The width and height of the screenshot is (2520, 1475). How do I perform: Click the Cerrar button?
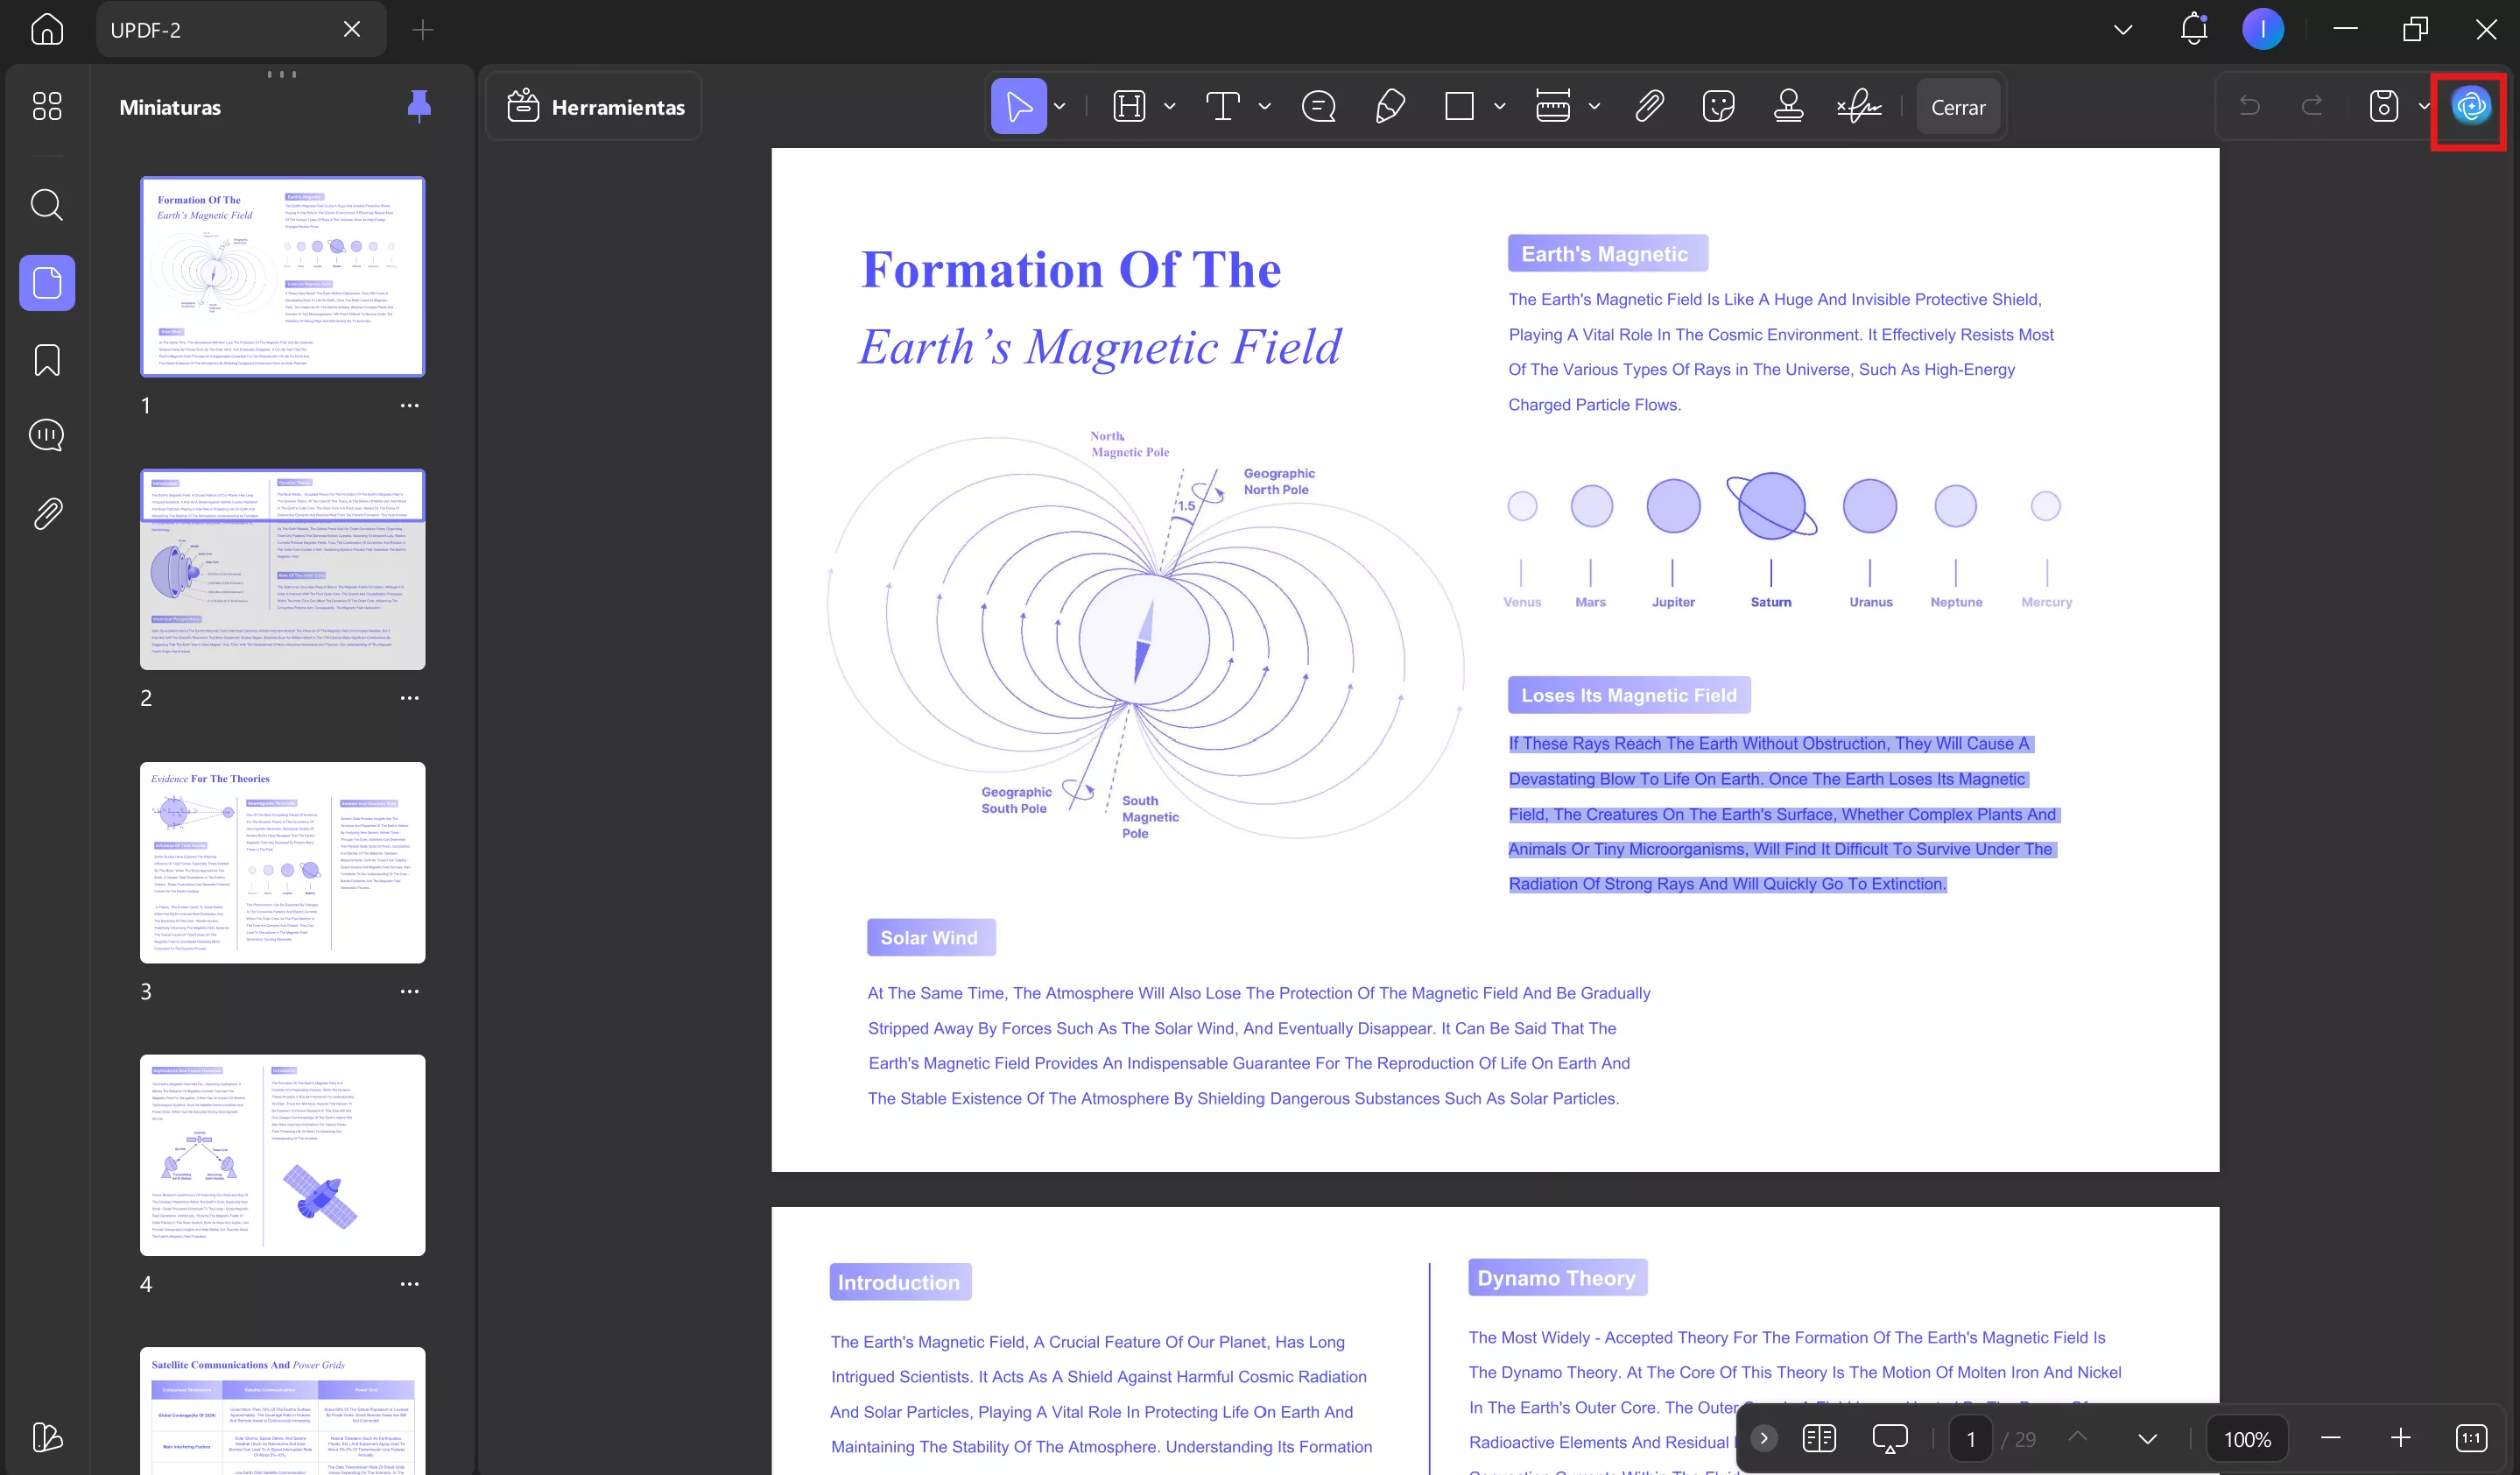tap(1957, 106)
